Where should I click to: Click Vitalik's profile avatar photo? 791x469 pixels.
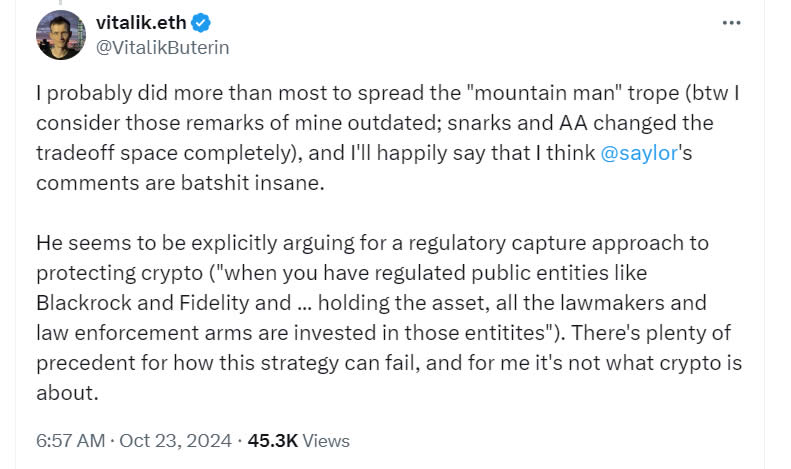[61, 34]
